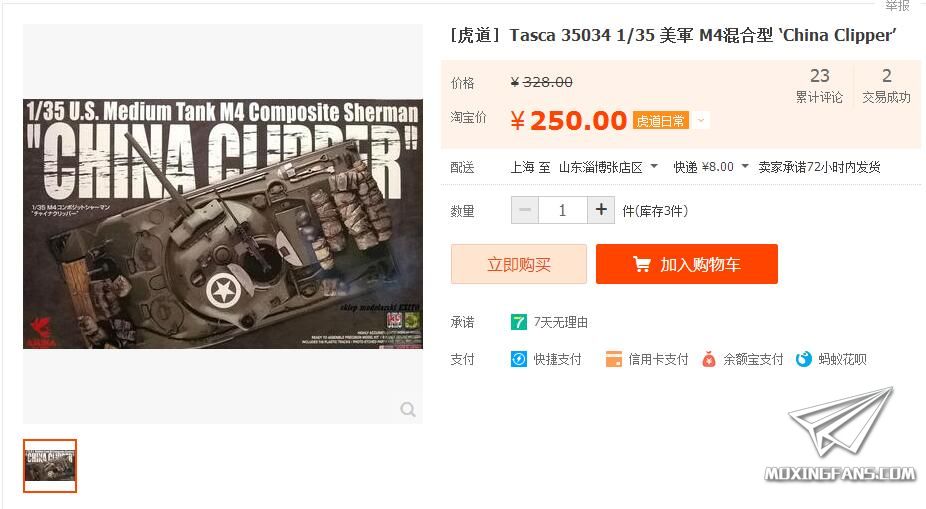Open the 交易成功 2 transactions tab
The height and width of the screenshot is (509, 926).
pyautogui.click(x=886, y=86)
